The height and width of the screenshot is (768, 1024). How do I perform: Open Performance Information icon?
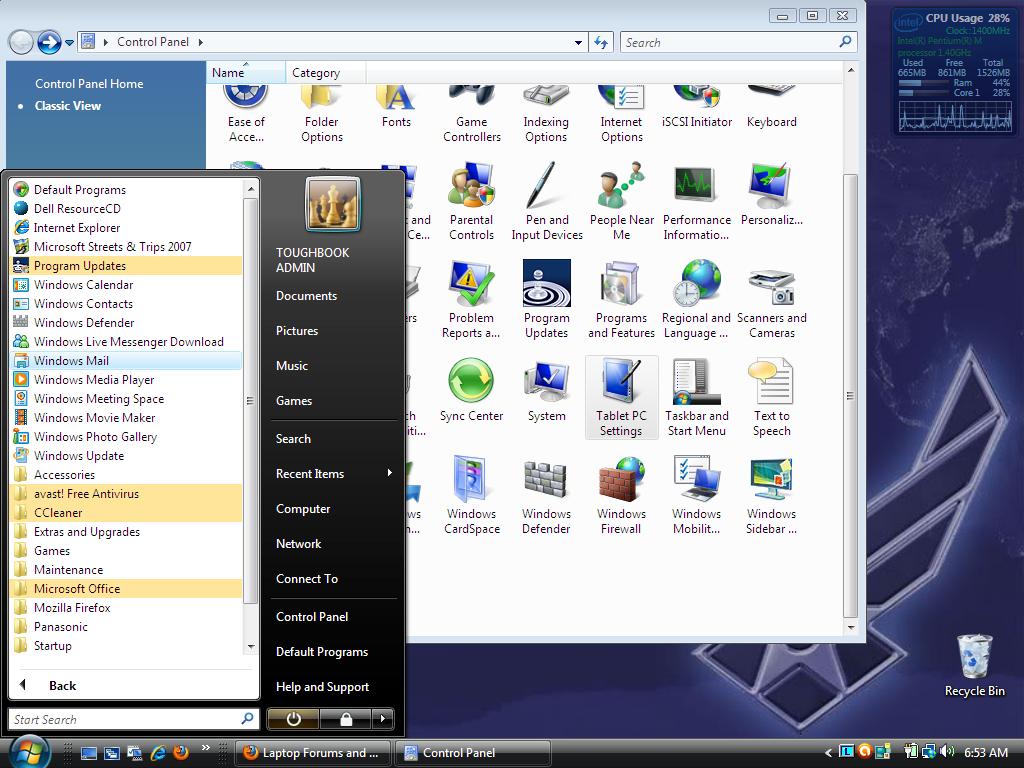point(696,202)
